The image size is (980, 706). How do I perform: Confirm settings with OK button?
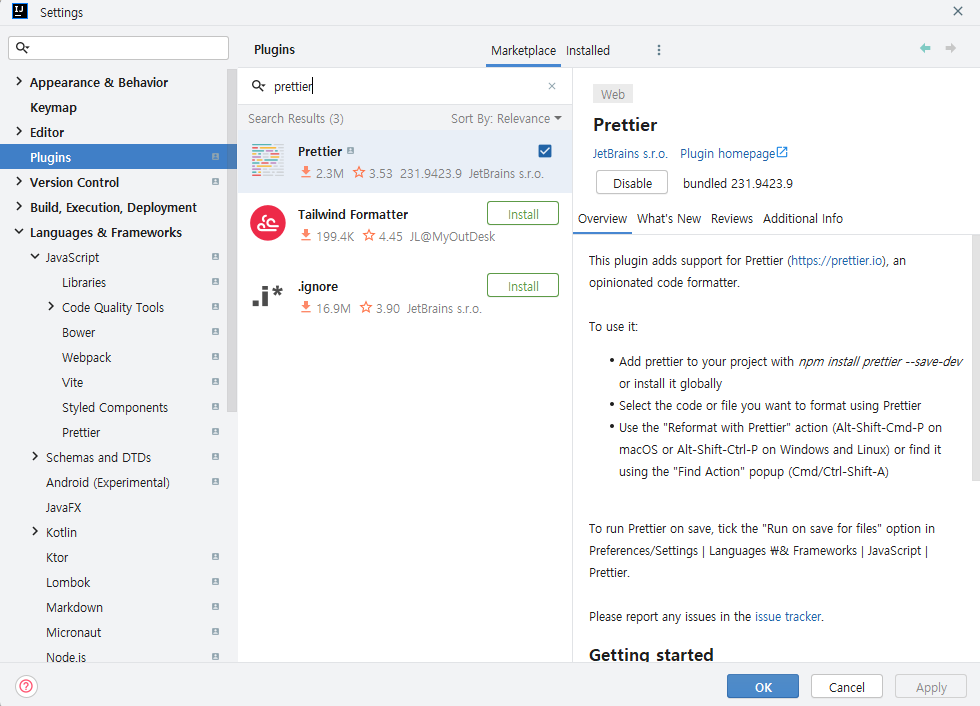click(762, 687)
